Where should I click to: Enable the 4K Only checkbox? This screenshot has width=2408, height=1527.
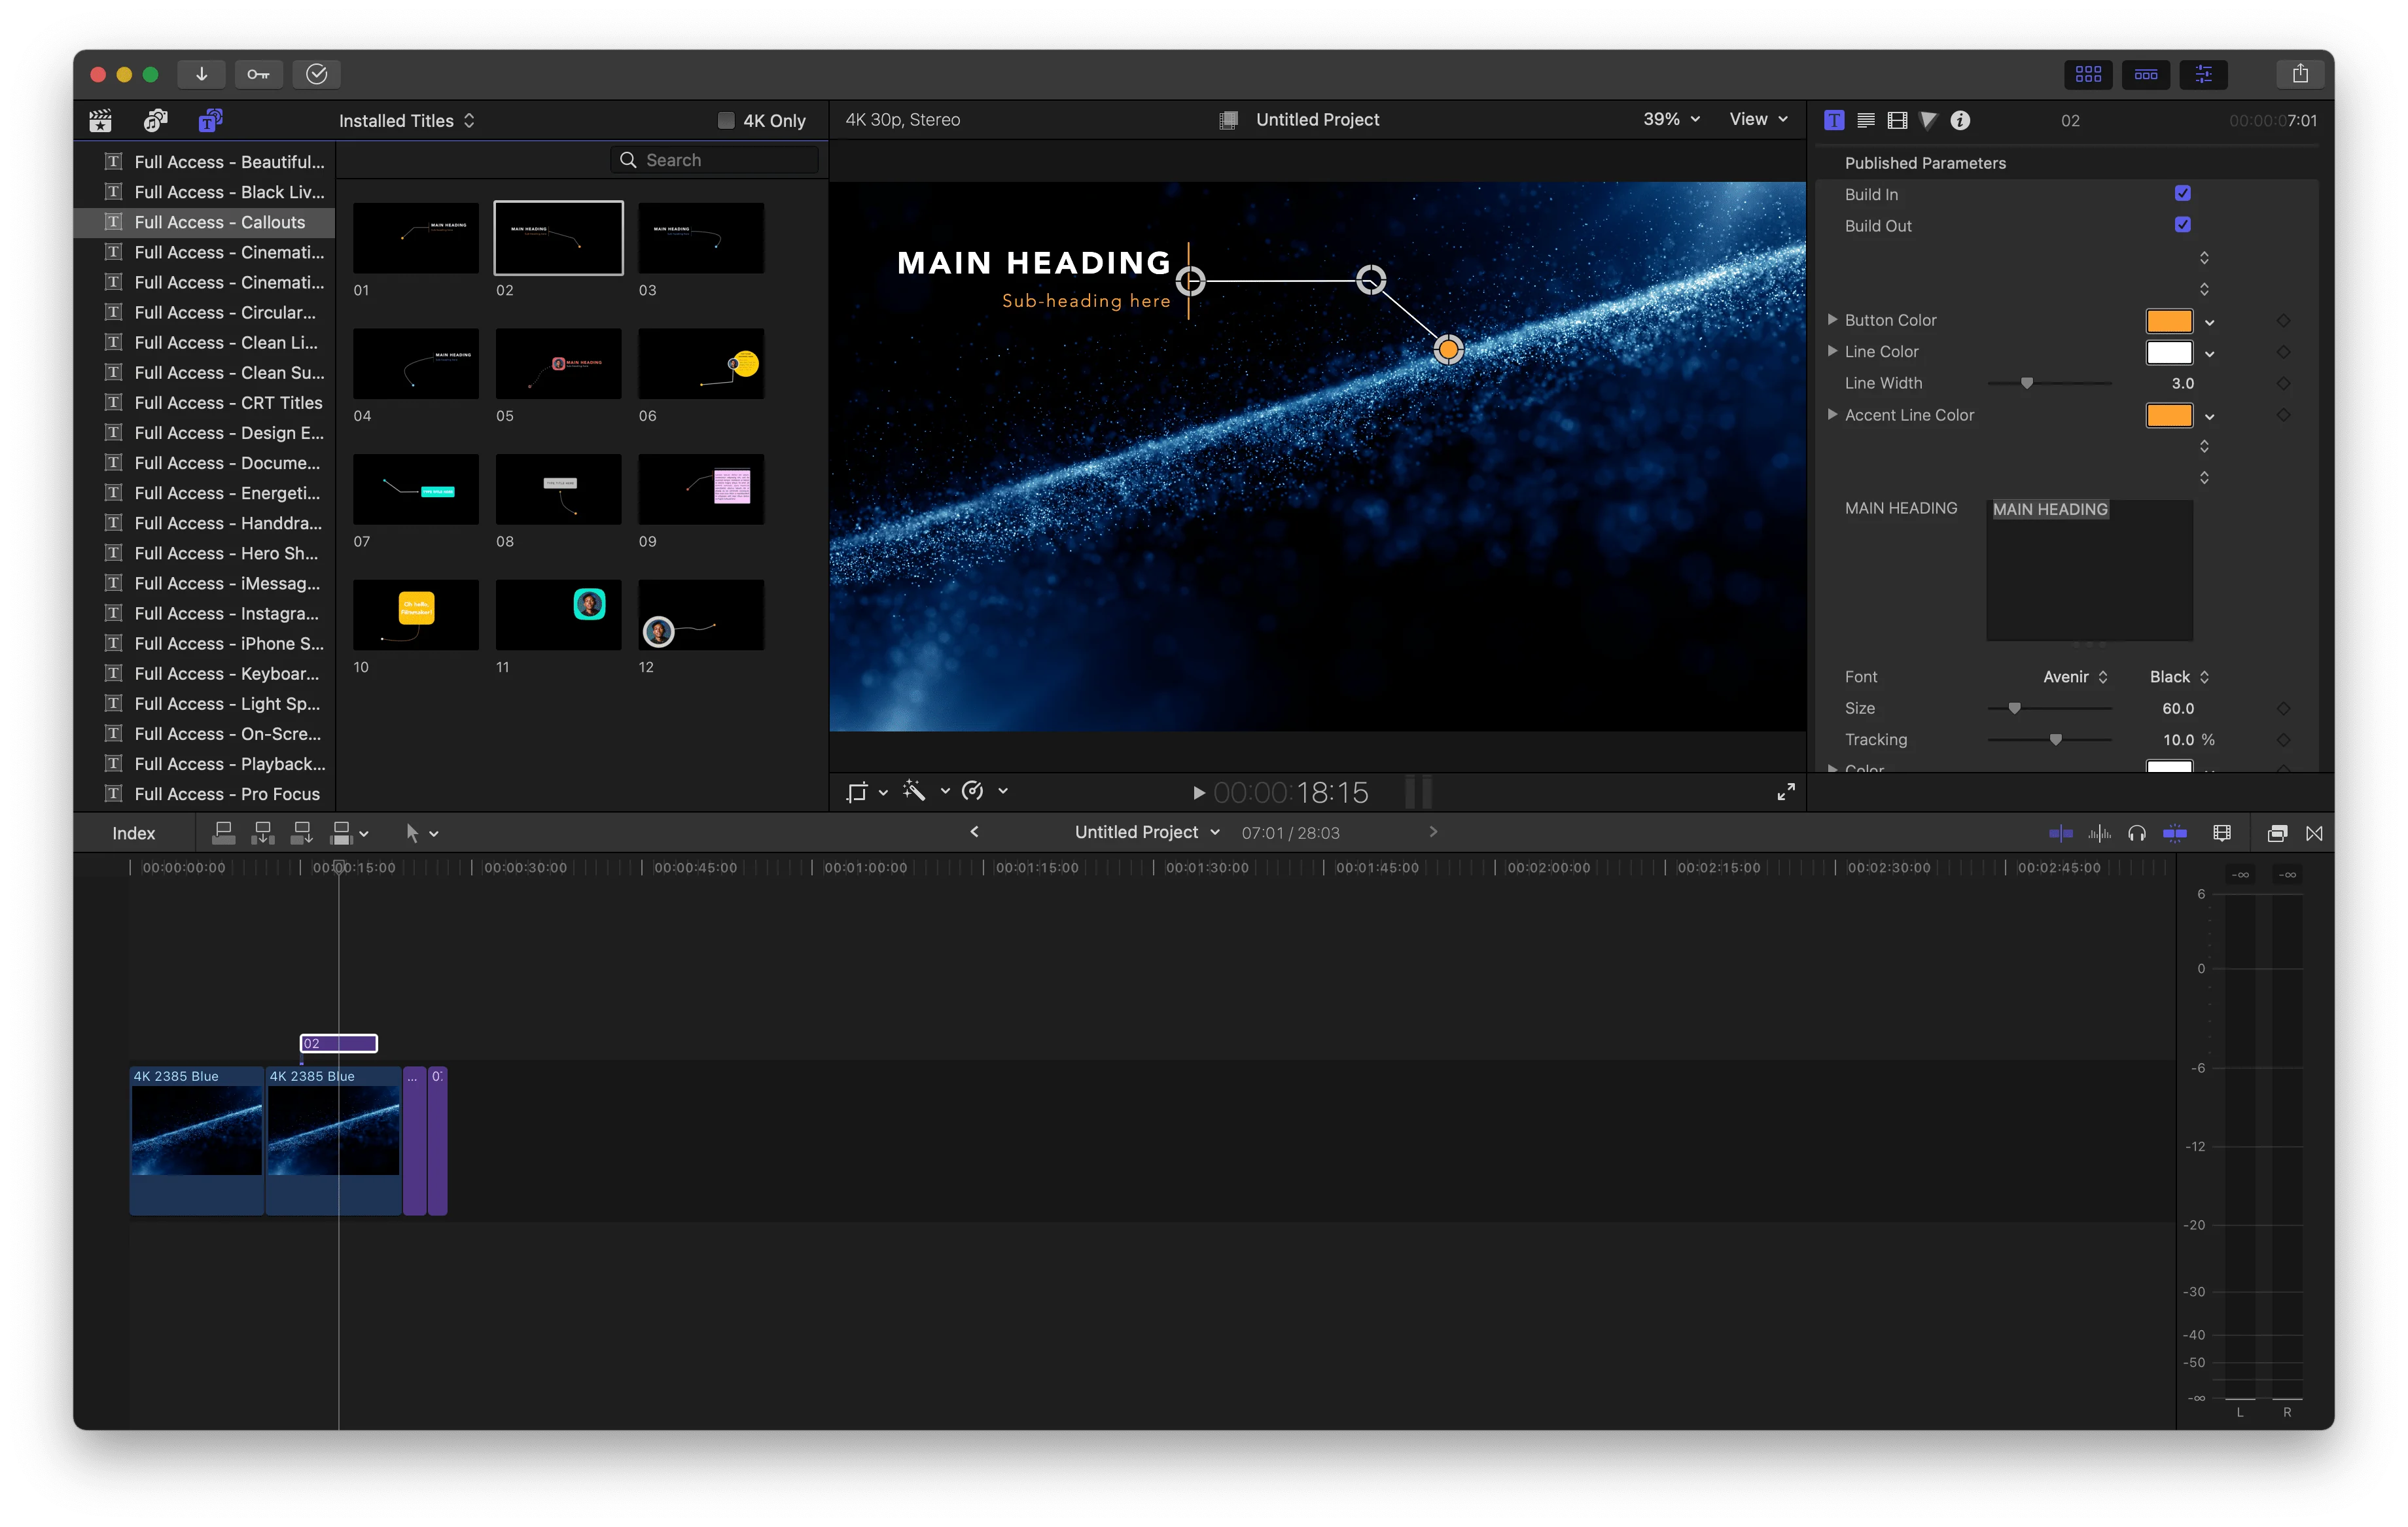(726, 121)
